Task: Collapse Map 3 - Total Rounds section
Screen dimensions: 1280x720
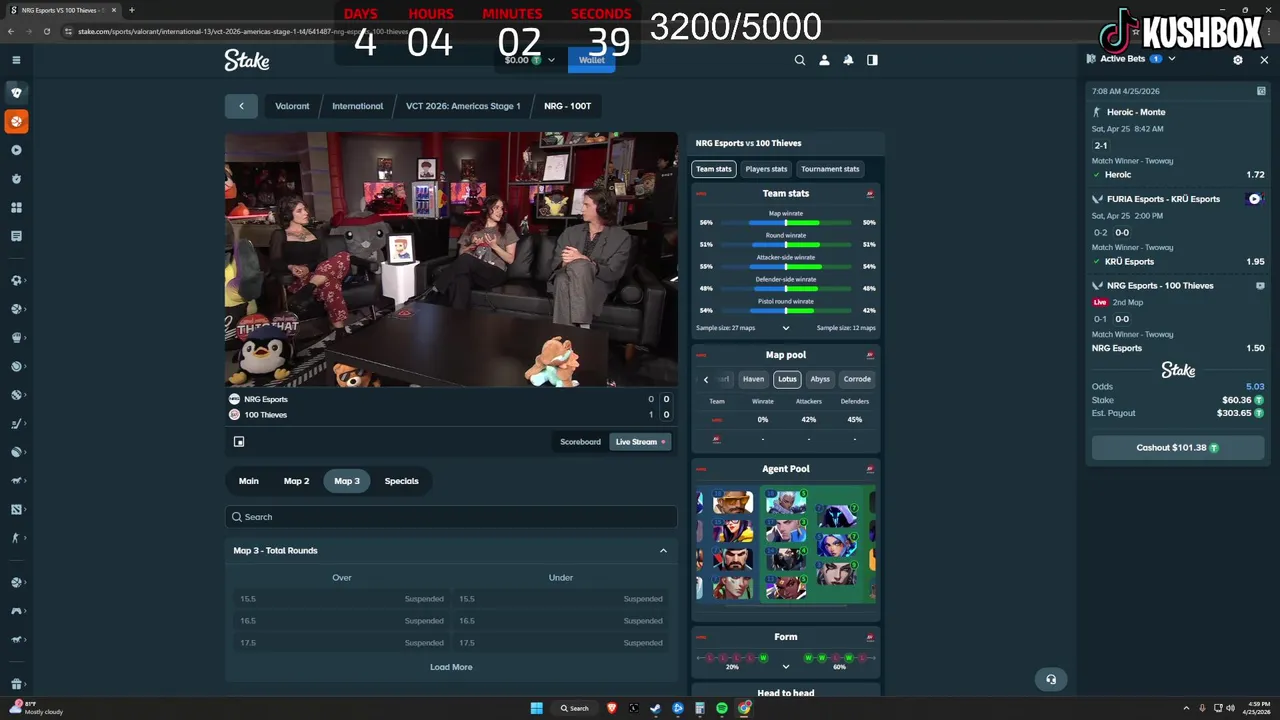Action: click(x=663, y=551)
